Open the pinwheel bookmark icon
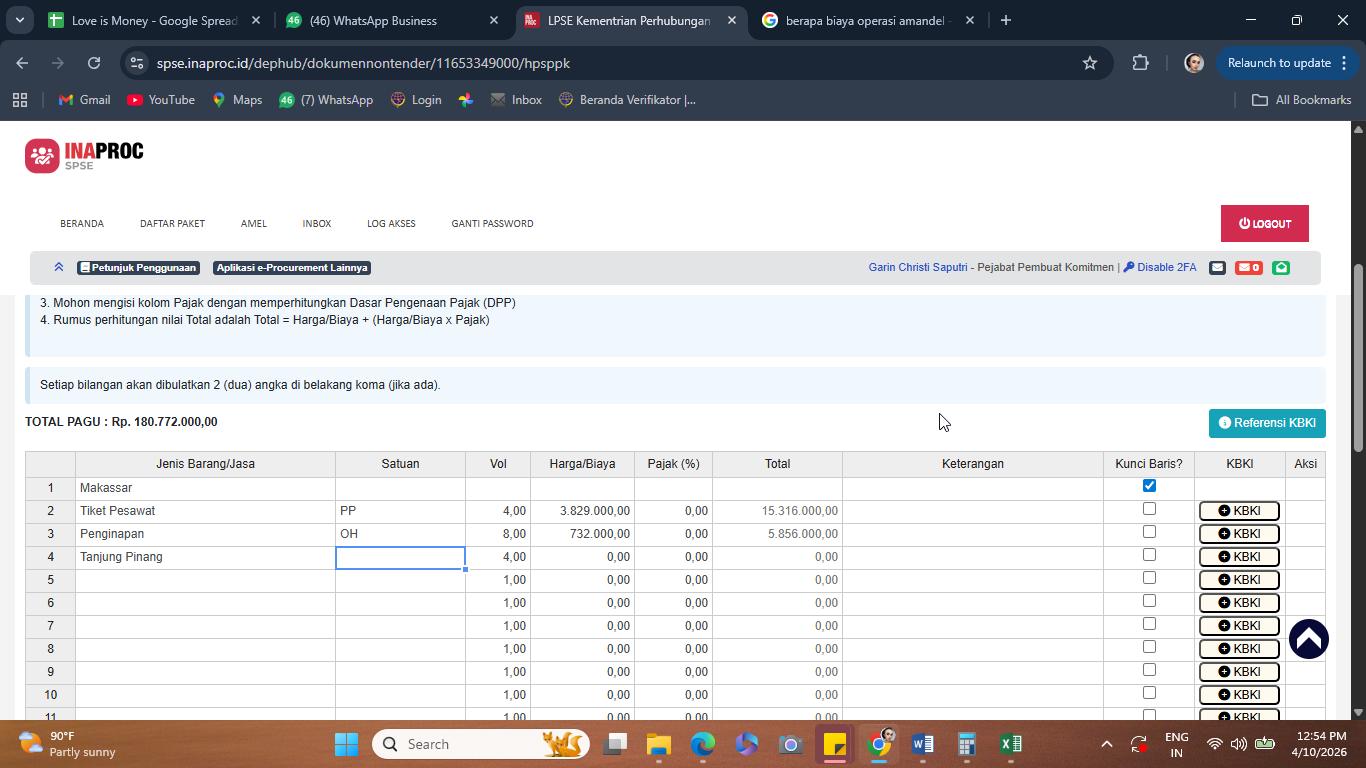1366x768 pixels. (466, 100)
